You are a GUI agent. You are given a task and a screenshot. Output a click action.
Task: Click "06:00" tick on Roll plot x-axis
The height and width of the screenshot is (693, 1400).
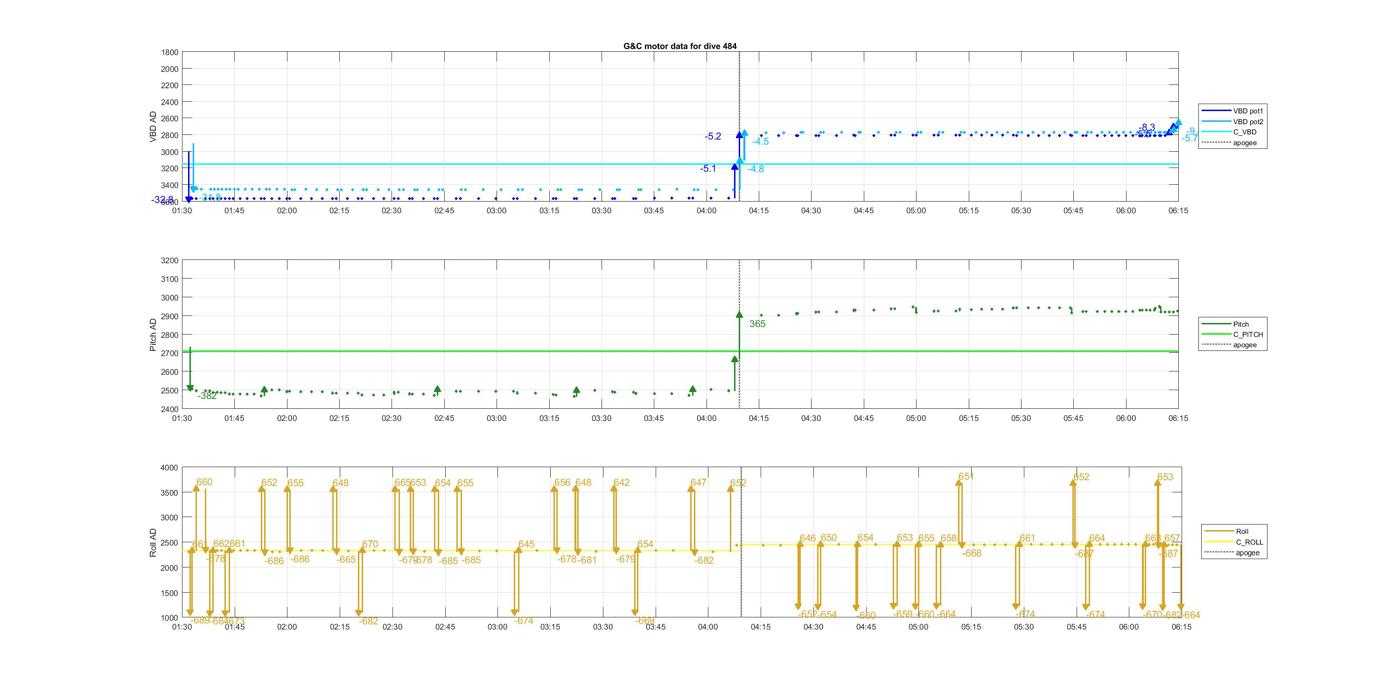[x=1129, y=628]
